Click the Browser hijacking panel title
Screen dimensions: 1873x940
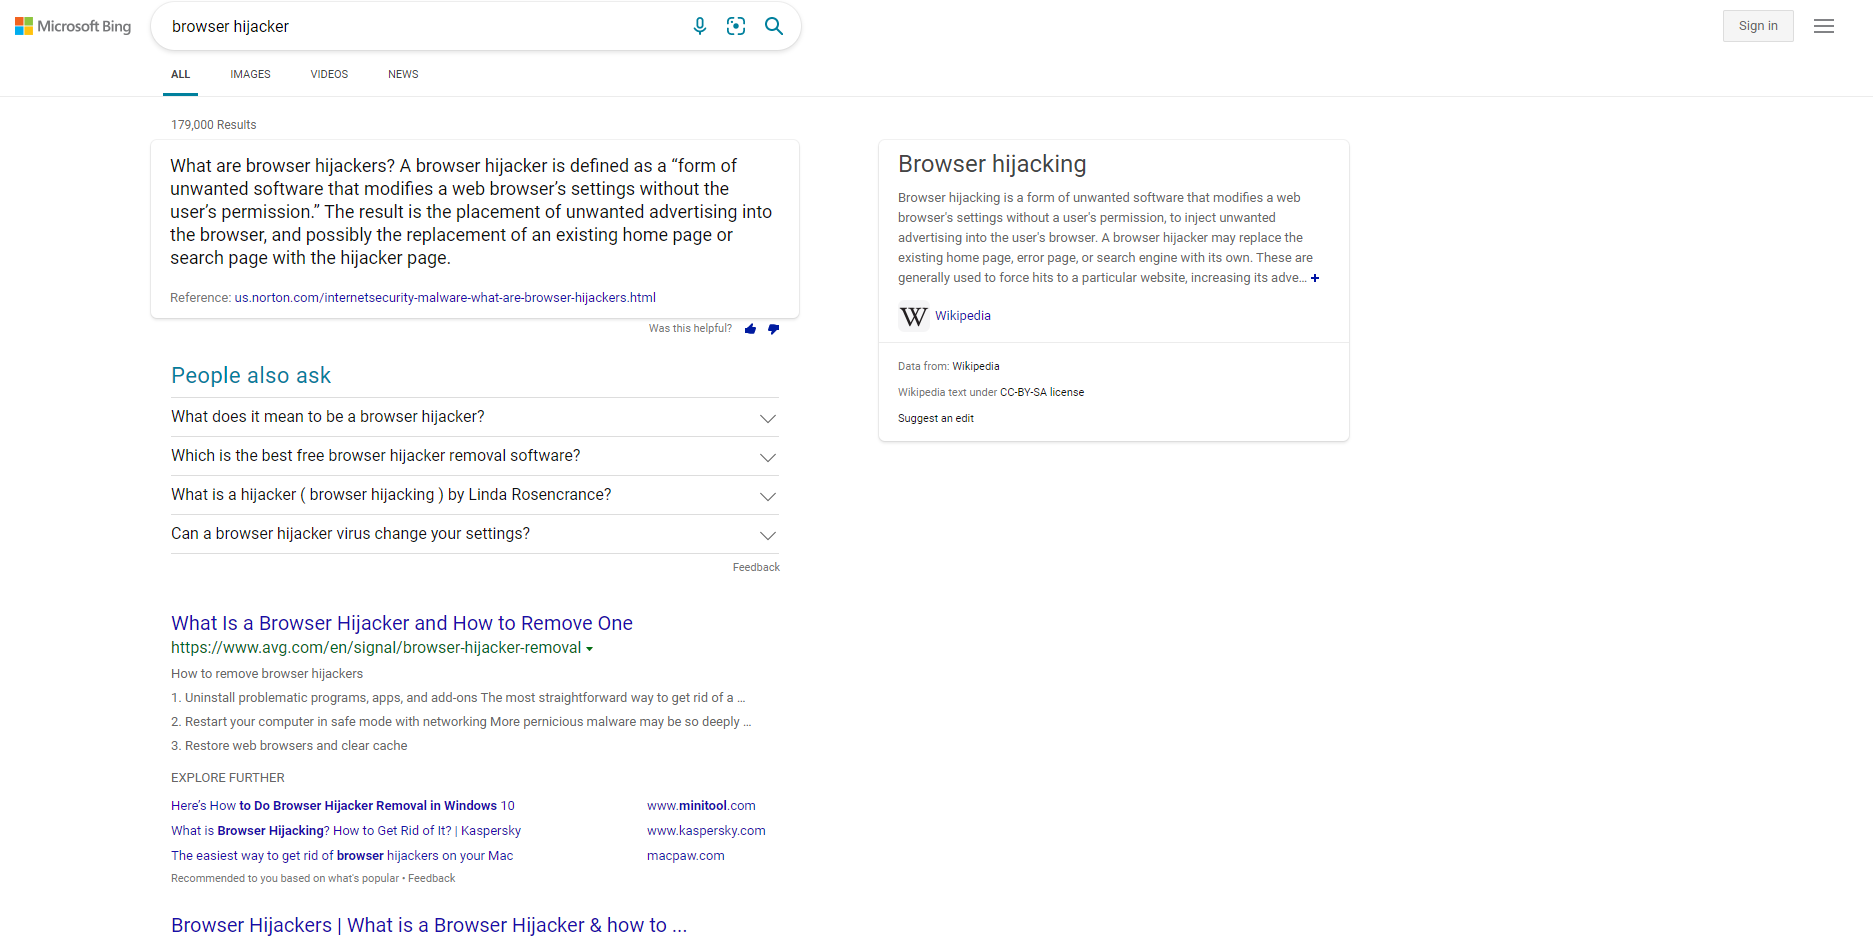tap(992, 164)
